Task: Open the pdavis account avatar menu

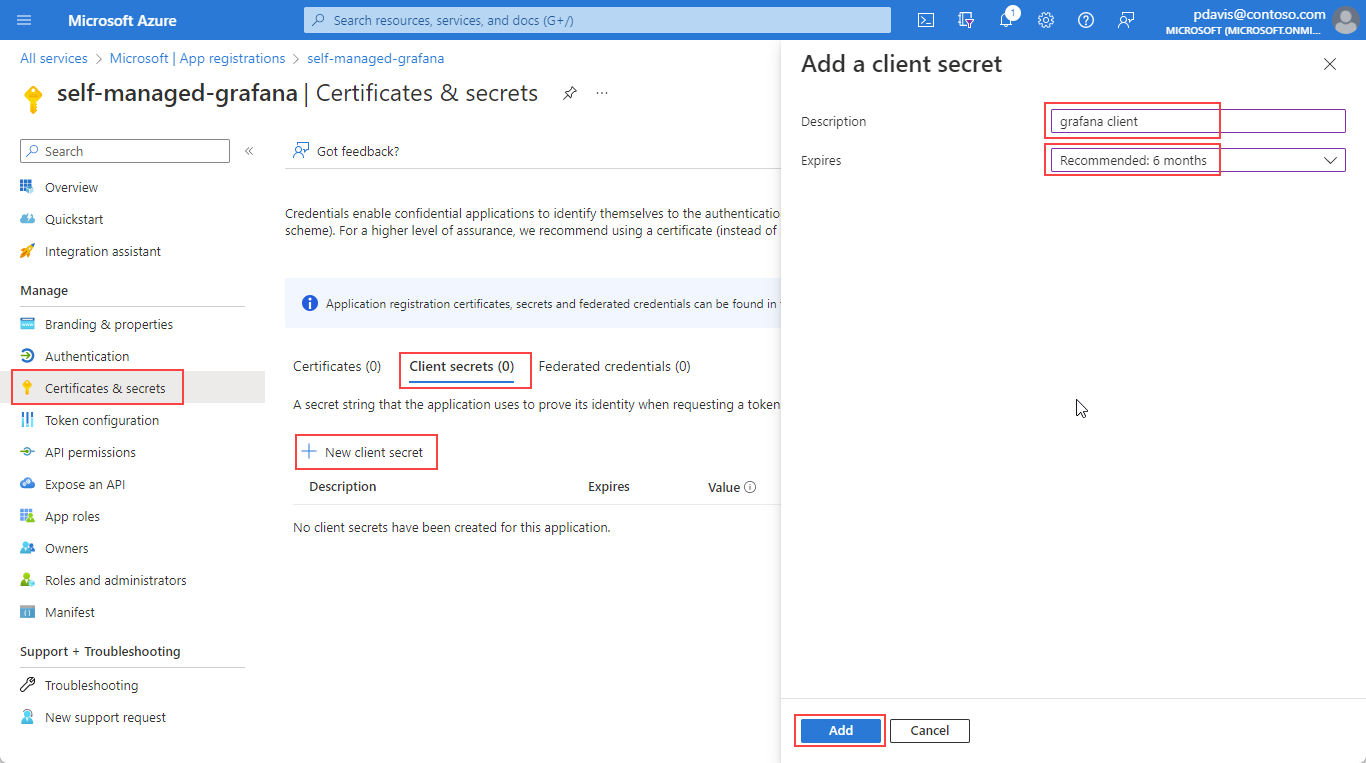Action: click(x=1346, y=20)
